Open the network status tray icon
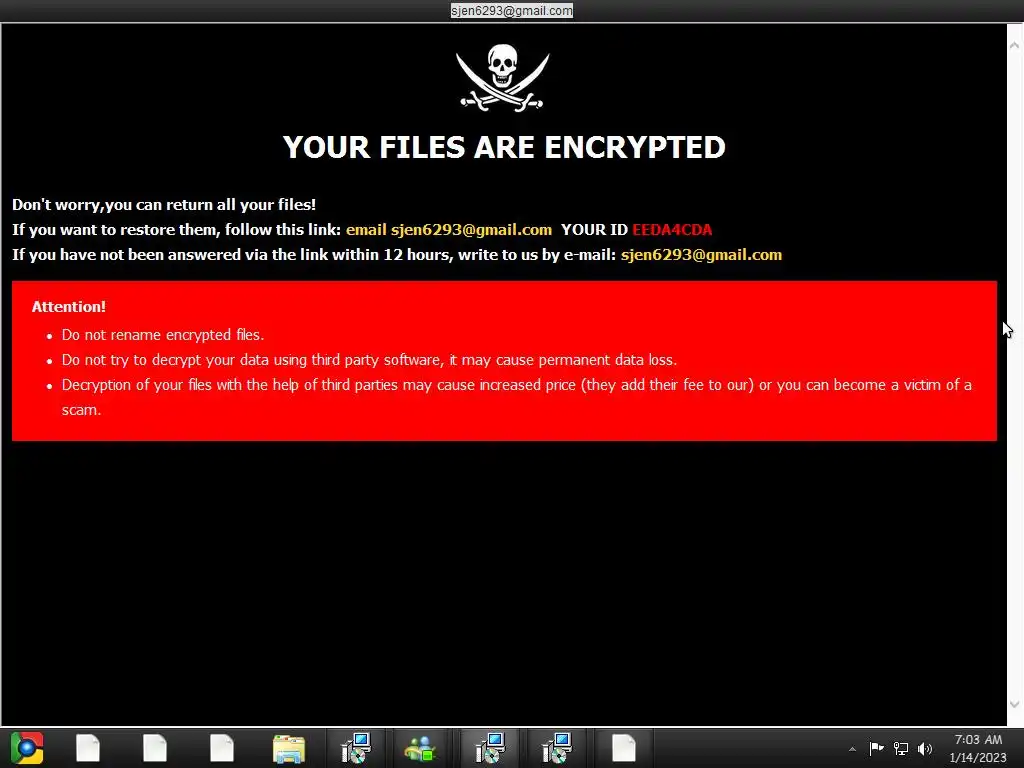The height and width of the screenshot is (768, 1024). [x=901, y=748]
